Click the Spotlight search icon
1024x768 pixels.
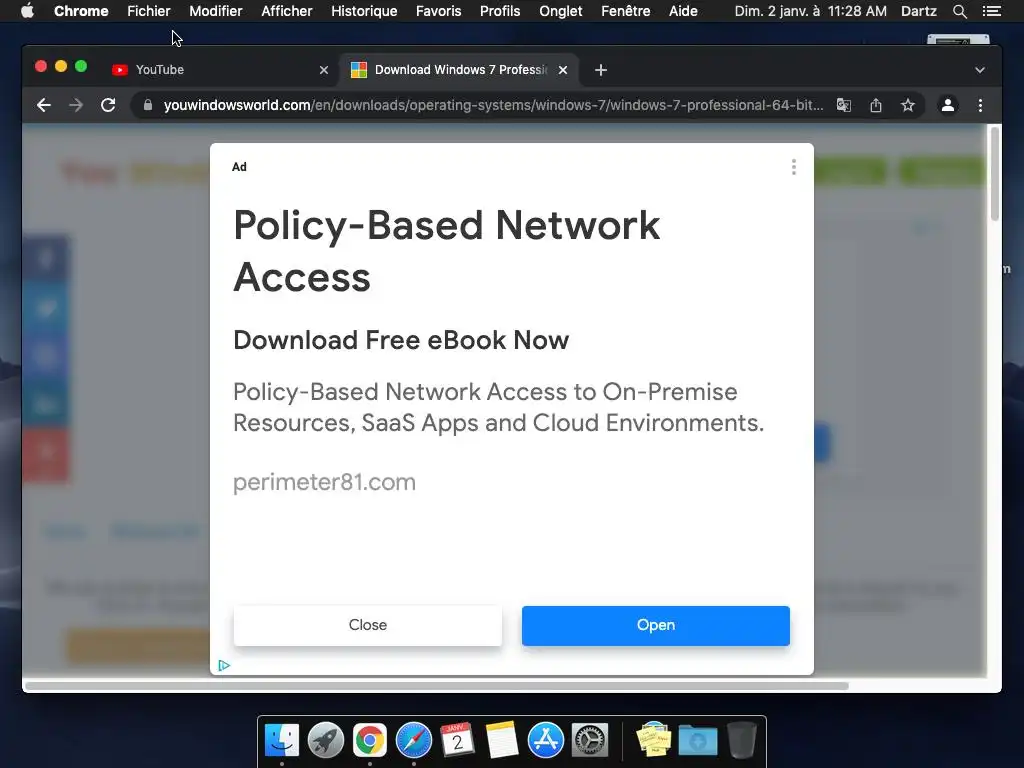[x=960, y=11]
